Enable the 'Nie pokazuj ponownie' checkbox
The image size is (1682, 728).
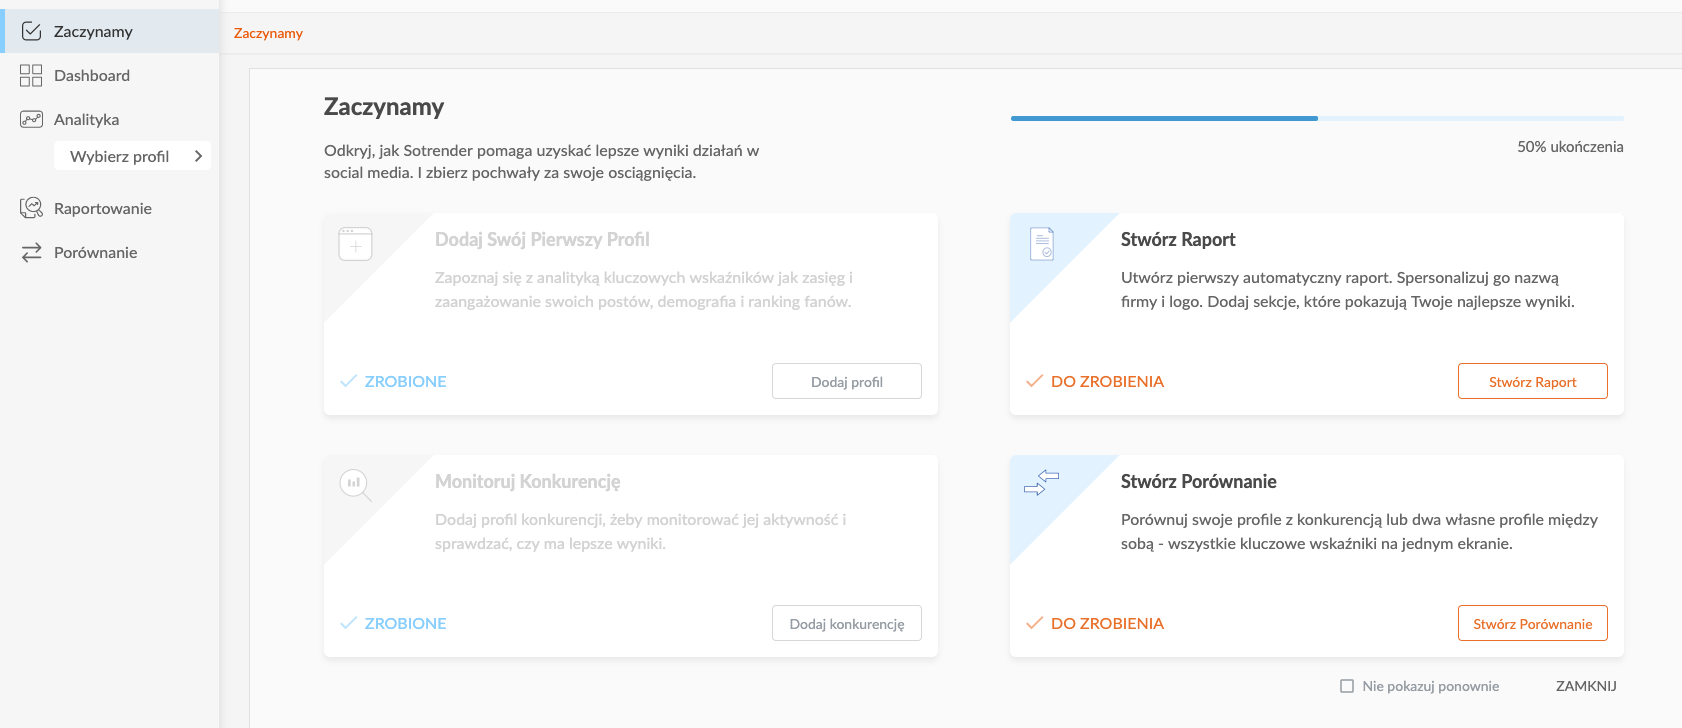pyautogui.click(x=1347, y=686)
